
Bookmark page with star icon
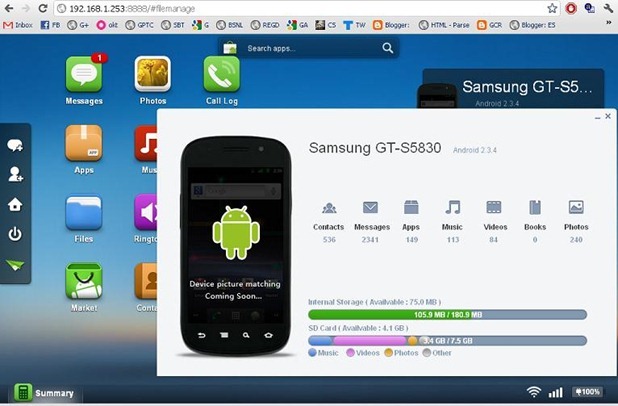552,8
